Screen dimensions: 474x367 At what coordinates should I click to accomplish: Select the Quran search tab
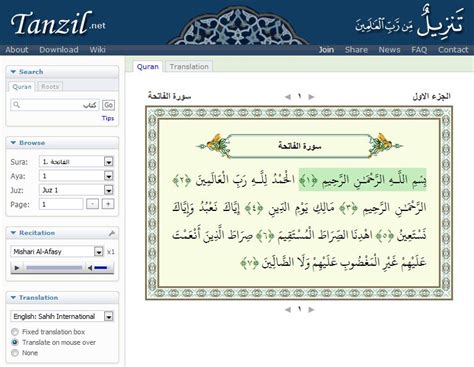[x=22, y=87]
